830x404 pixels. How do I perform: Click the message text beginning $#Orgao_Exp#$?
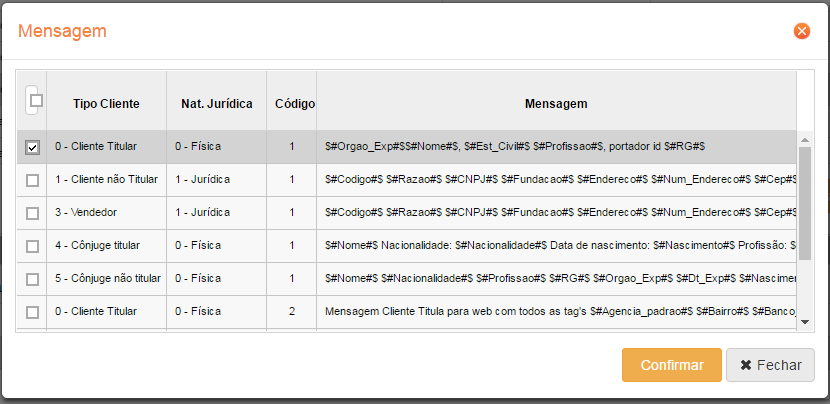click(515, 147)
